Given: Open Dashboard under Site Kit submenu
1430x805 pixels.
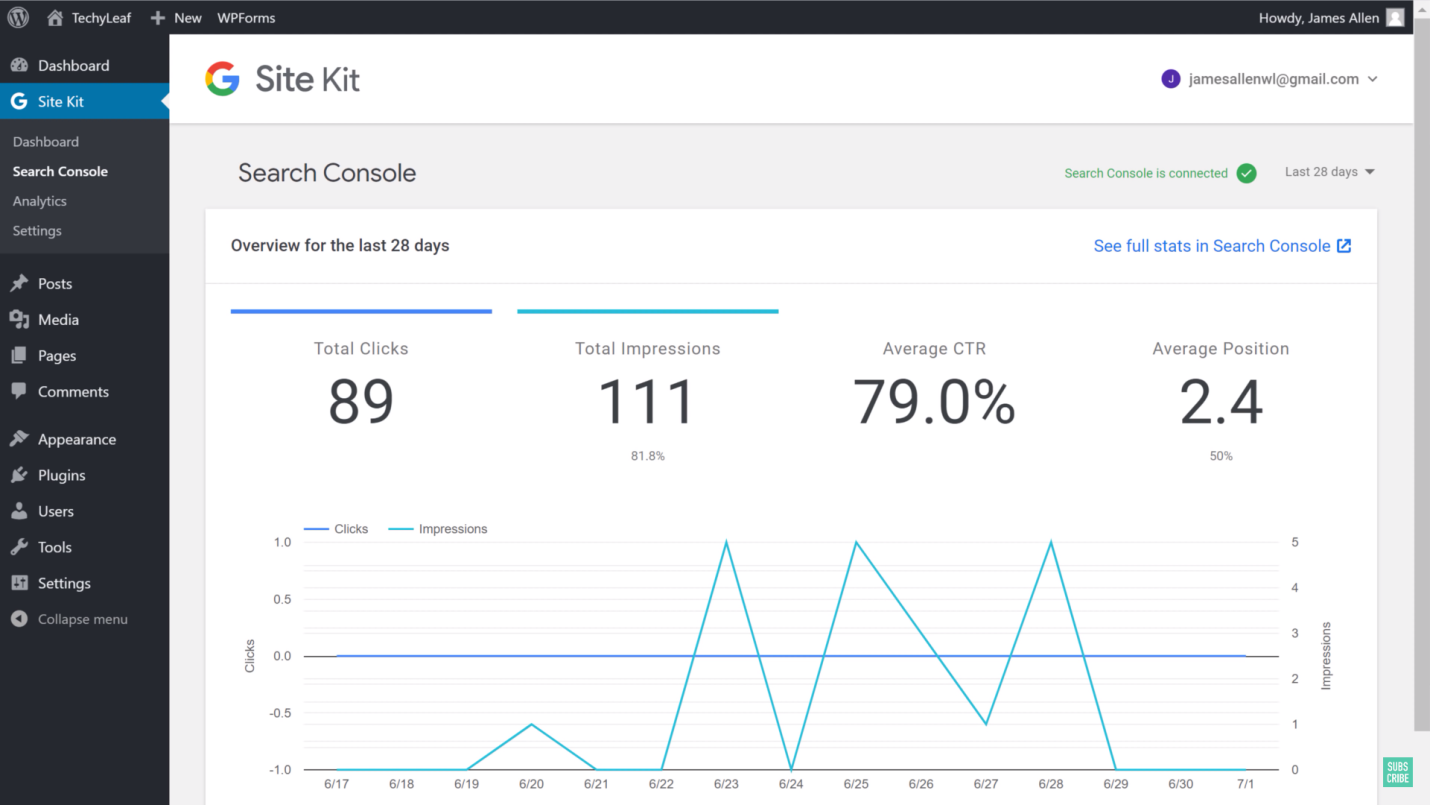Looking at the screenshot, I should [46, 142].
